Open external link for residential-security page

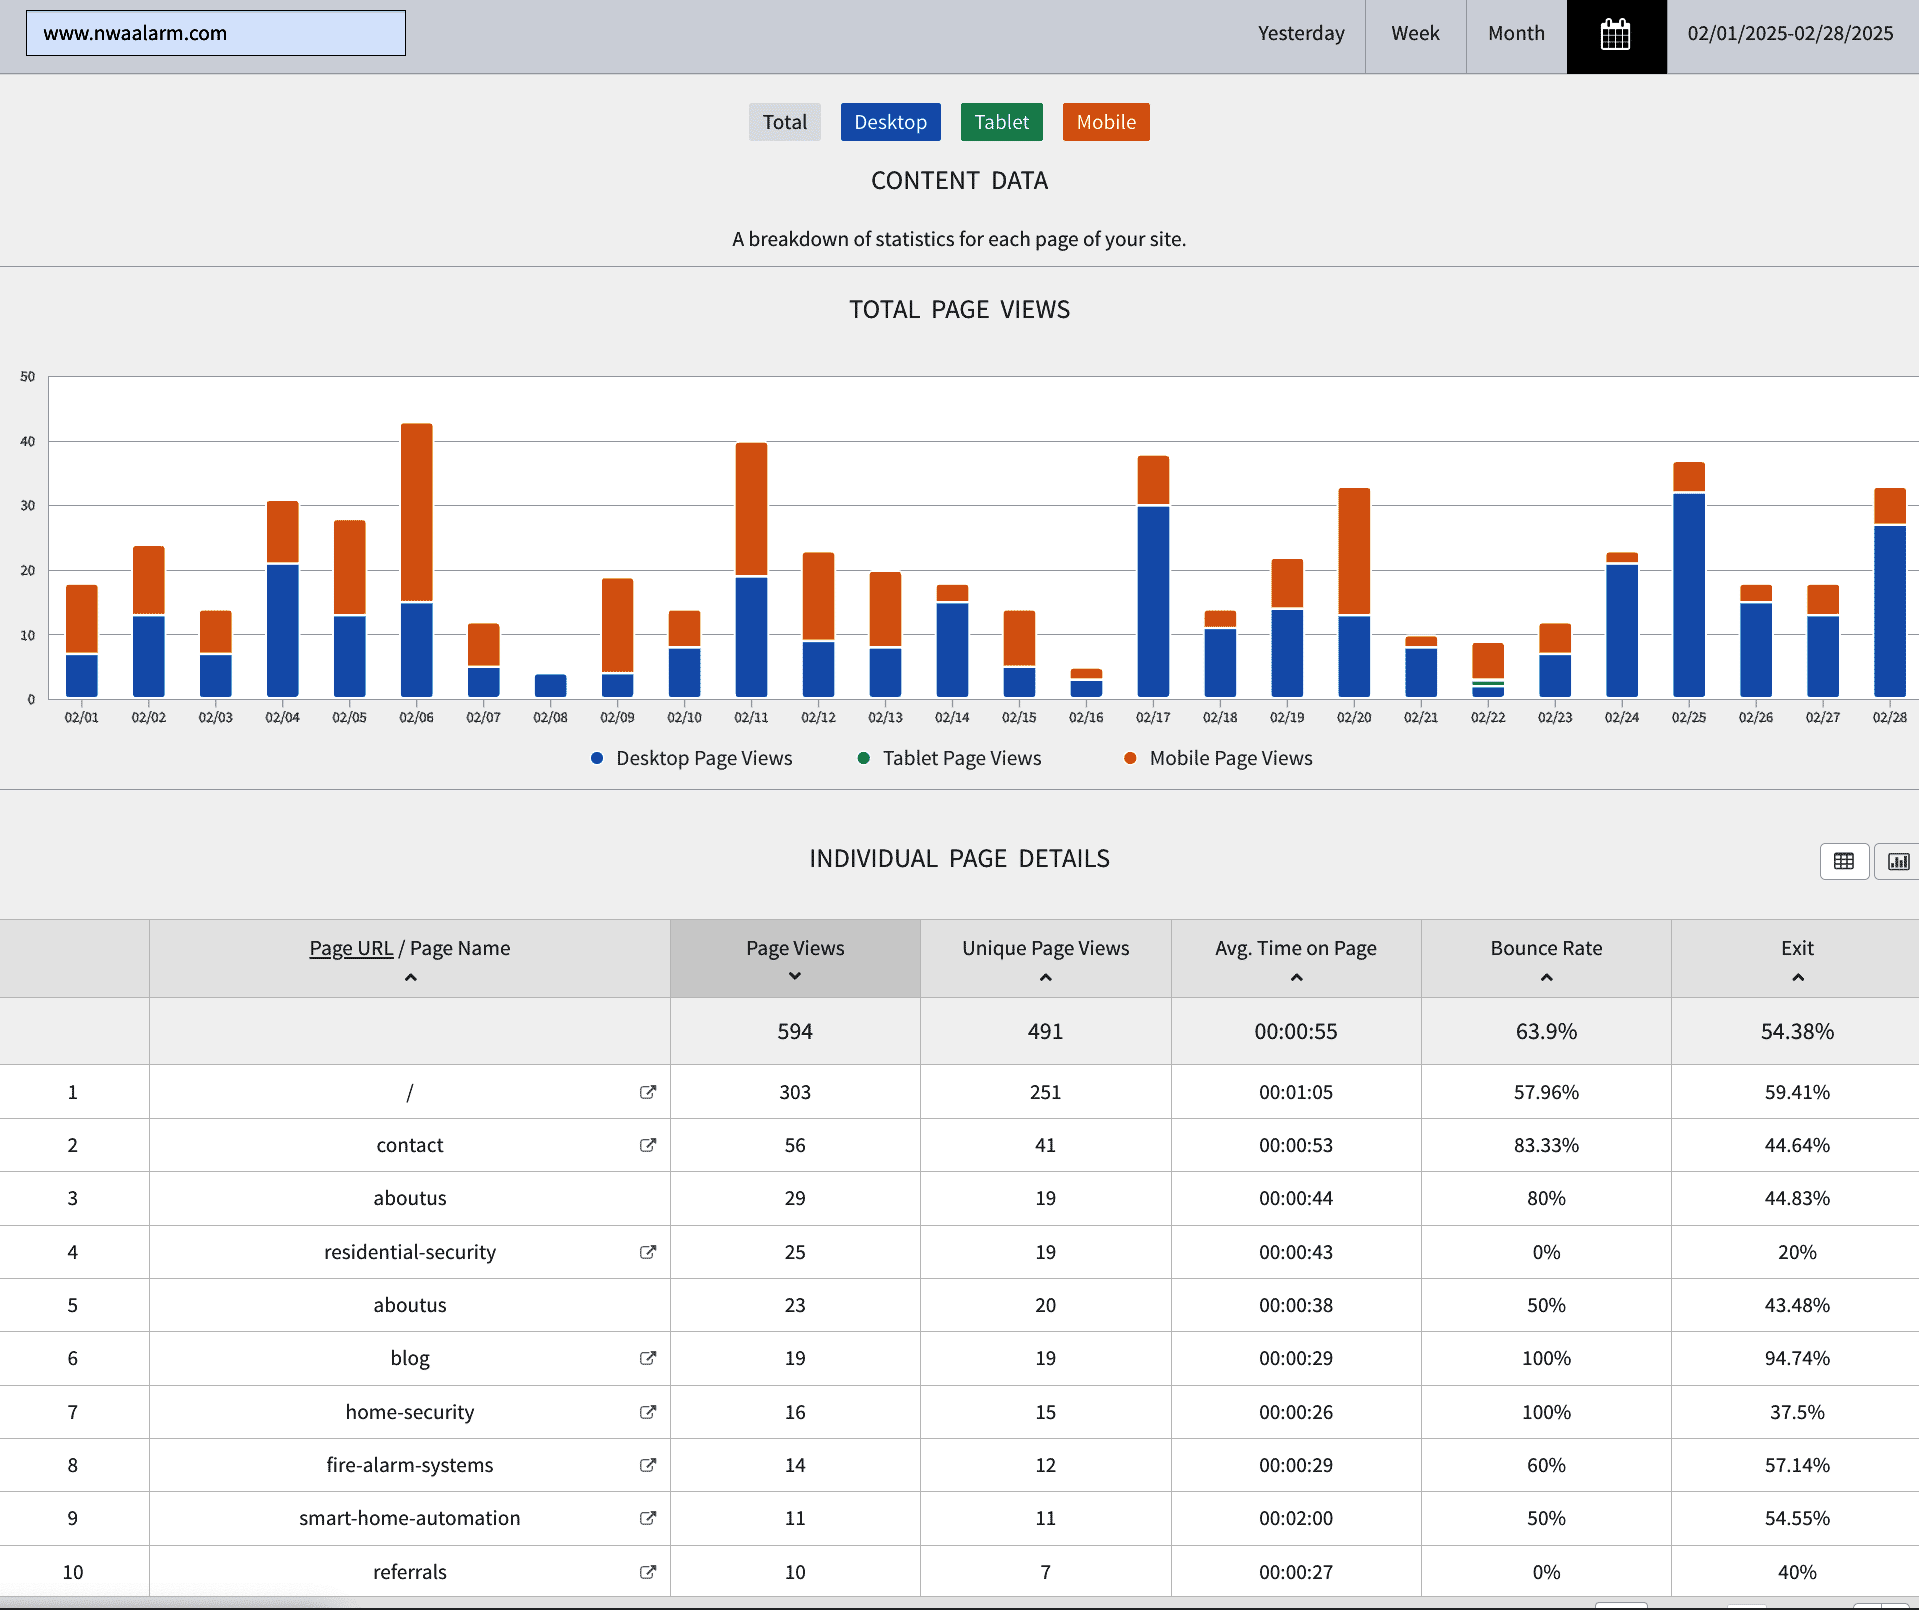click(x=647, y=1252)
